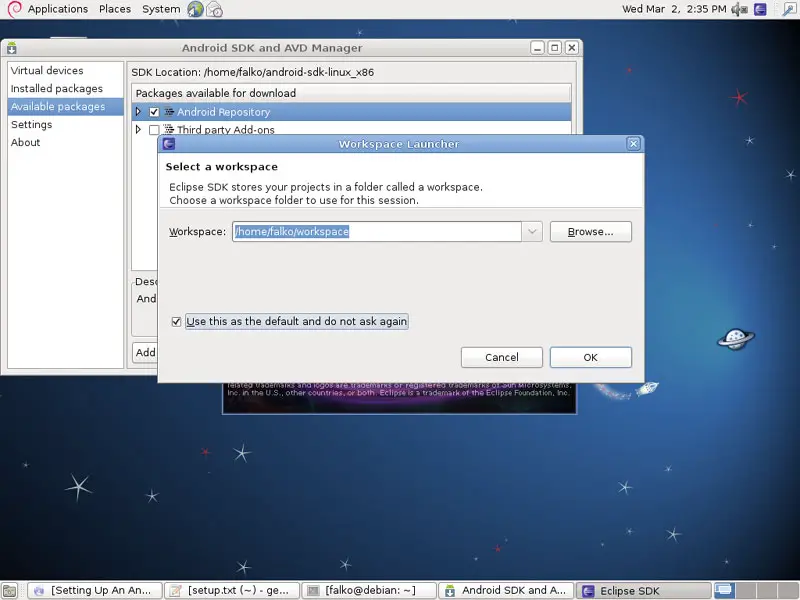Click 'Packages available for download' column header
Viewport: 800px width, 600px height.
point(351,93)
